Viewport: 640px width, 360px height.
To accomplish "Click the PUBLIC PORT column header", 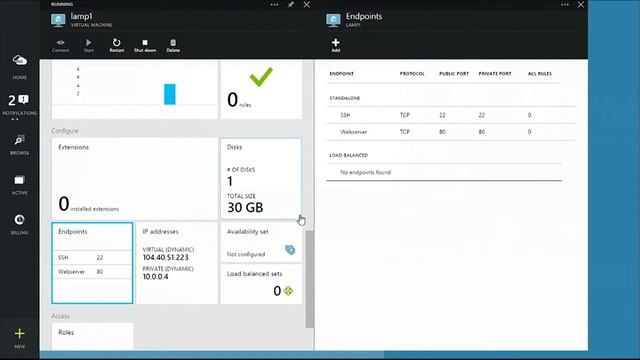I will (454, 74).
